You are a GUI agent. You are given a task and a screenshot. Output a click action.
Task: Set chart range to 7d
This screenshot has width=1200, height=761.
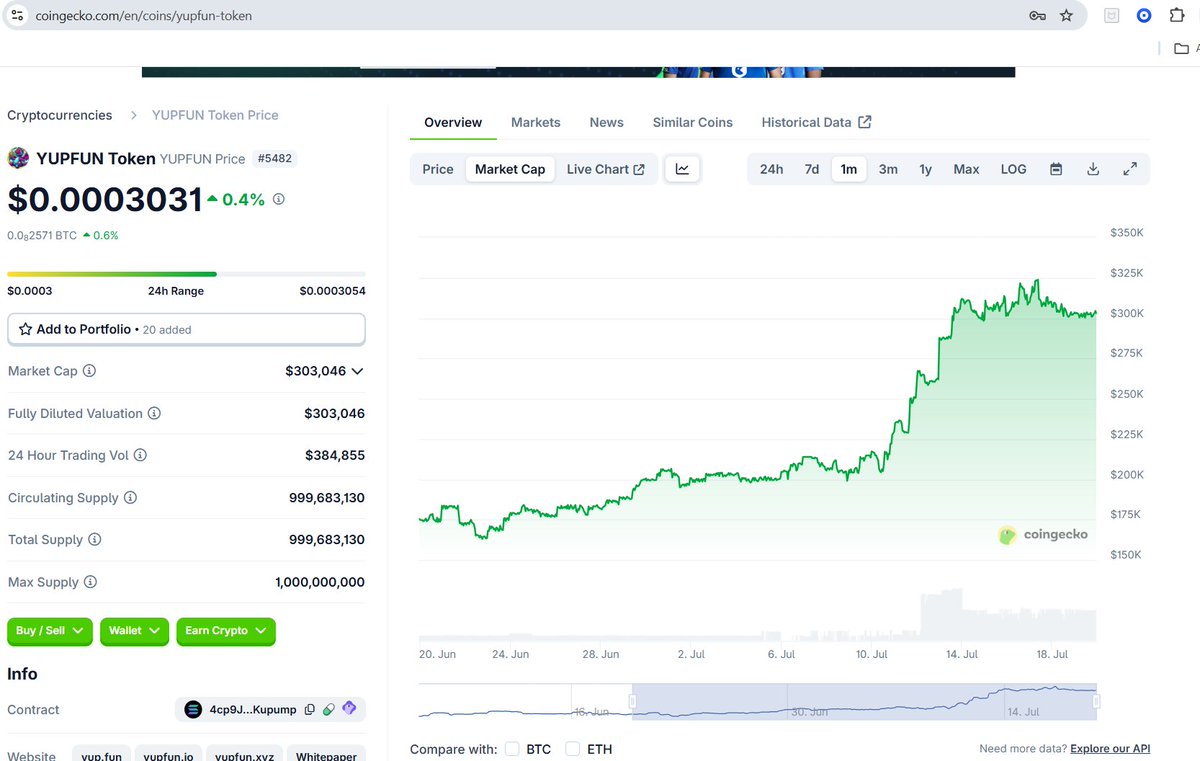pyautogui.click(x=812, y=169)
